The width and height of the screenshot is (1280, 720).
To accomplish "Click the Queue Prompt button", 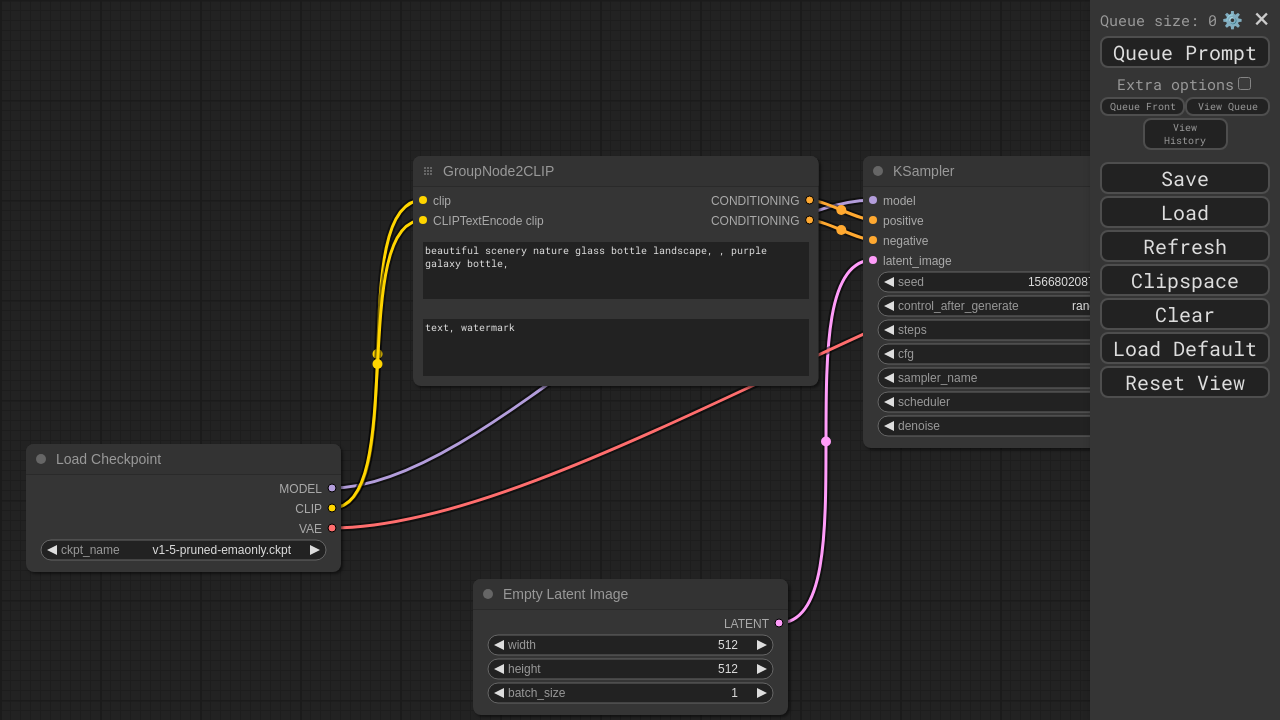I will click(x=1184, y=53).
